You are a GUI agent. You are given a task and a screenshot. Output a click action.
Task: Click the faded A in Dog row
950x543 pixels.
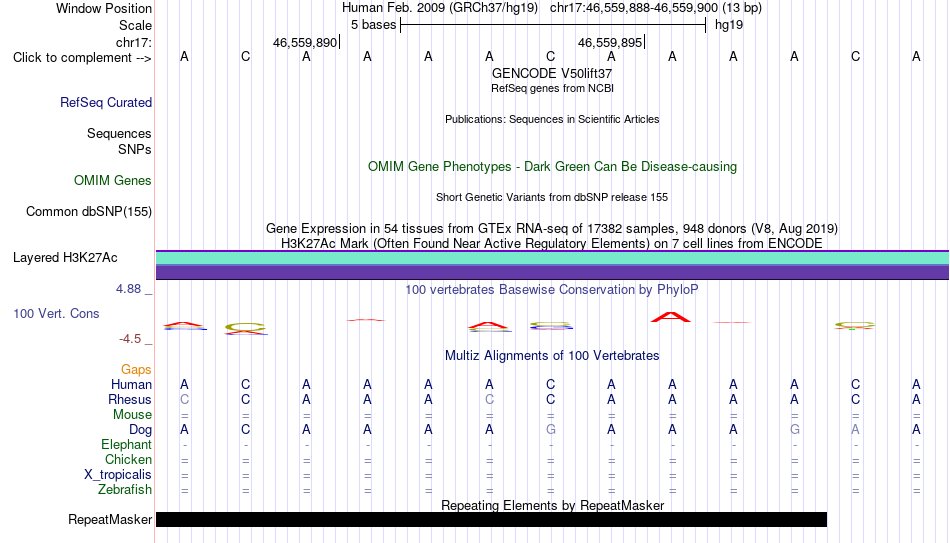[x=855, y=430]
